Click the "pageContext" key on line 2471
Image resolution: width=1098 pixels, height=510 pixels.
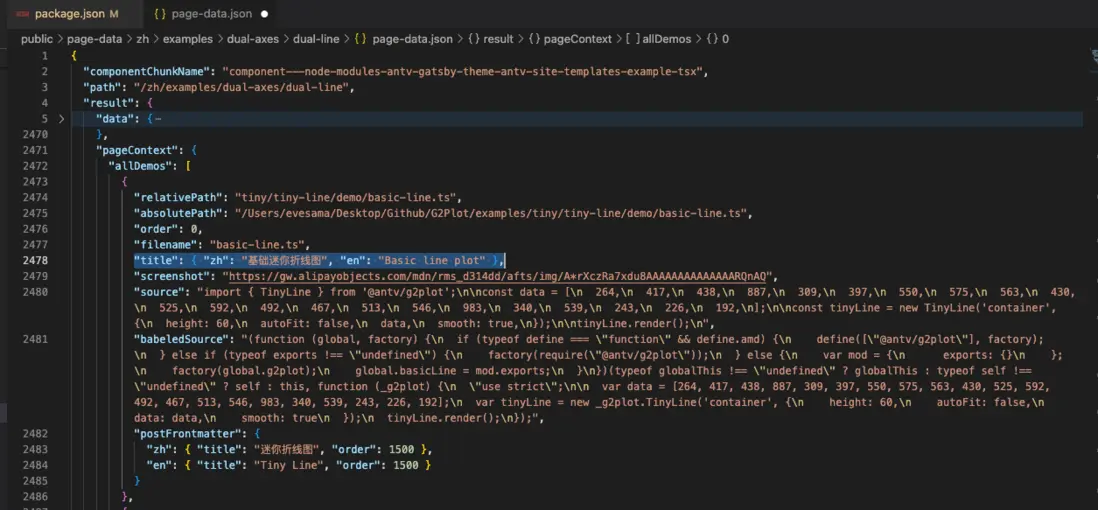[137, 150]
